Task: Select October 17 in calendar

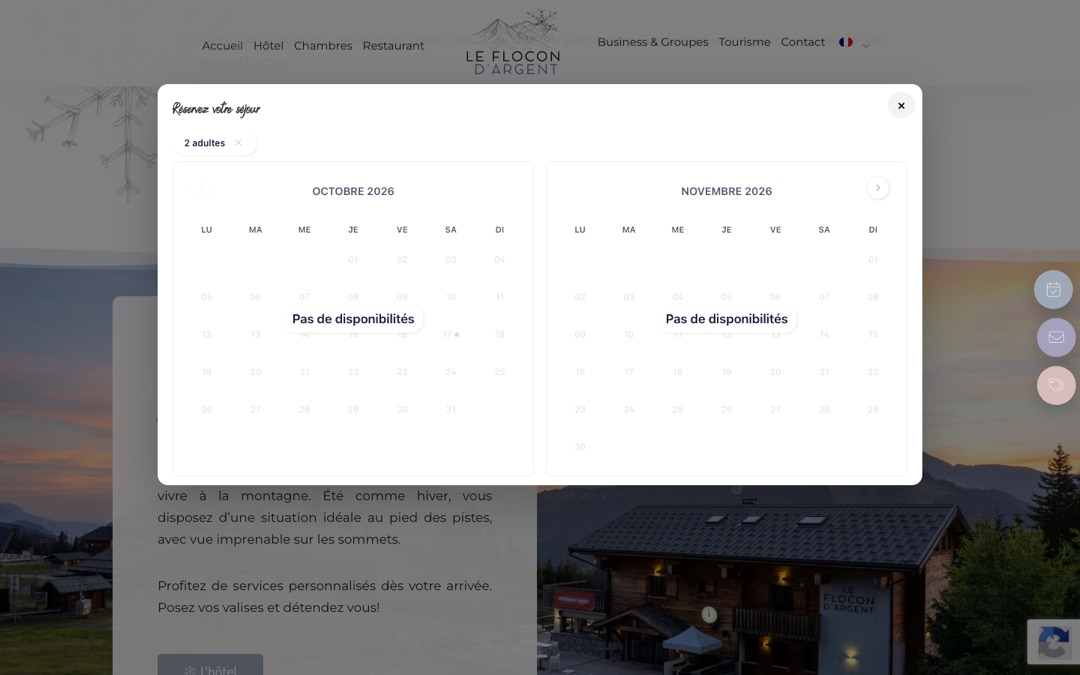Action: point(450,335)
